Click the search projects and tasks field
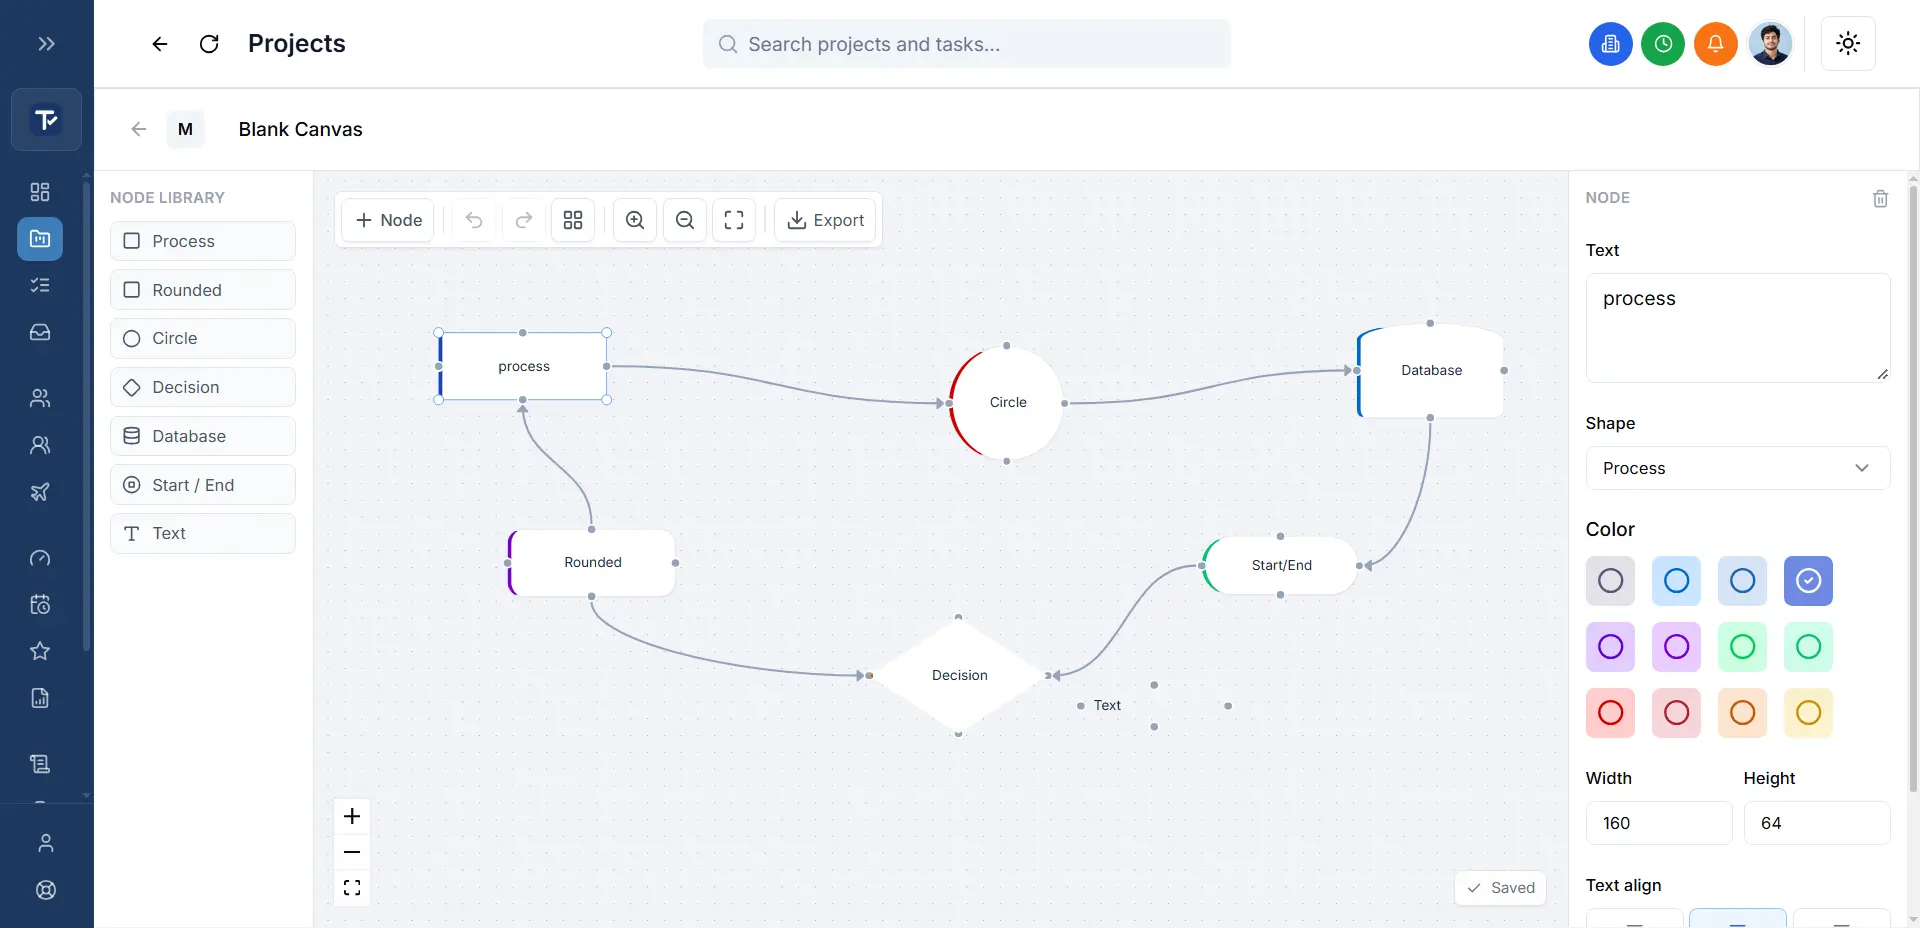The width and height of the screenshot is (1920, 928). (x=966, y=44)
